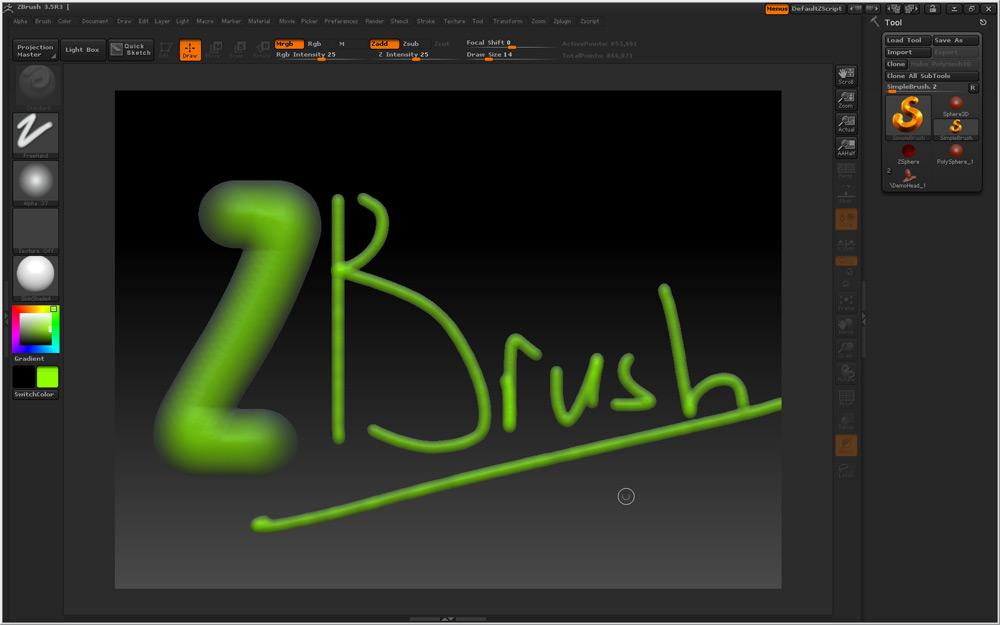Toggle the Rgb mode

point(314,44)
